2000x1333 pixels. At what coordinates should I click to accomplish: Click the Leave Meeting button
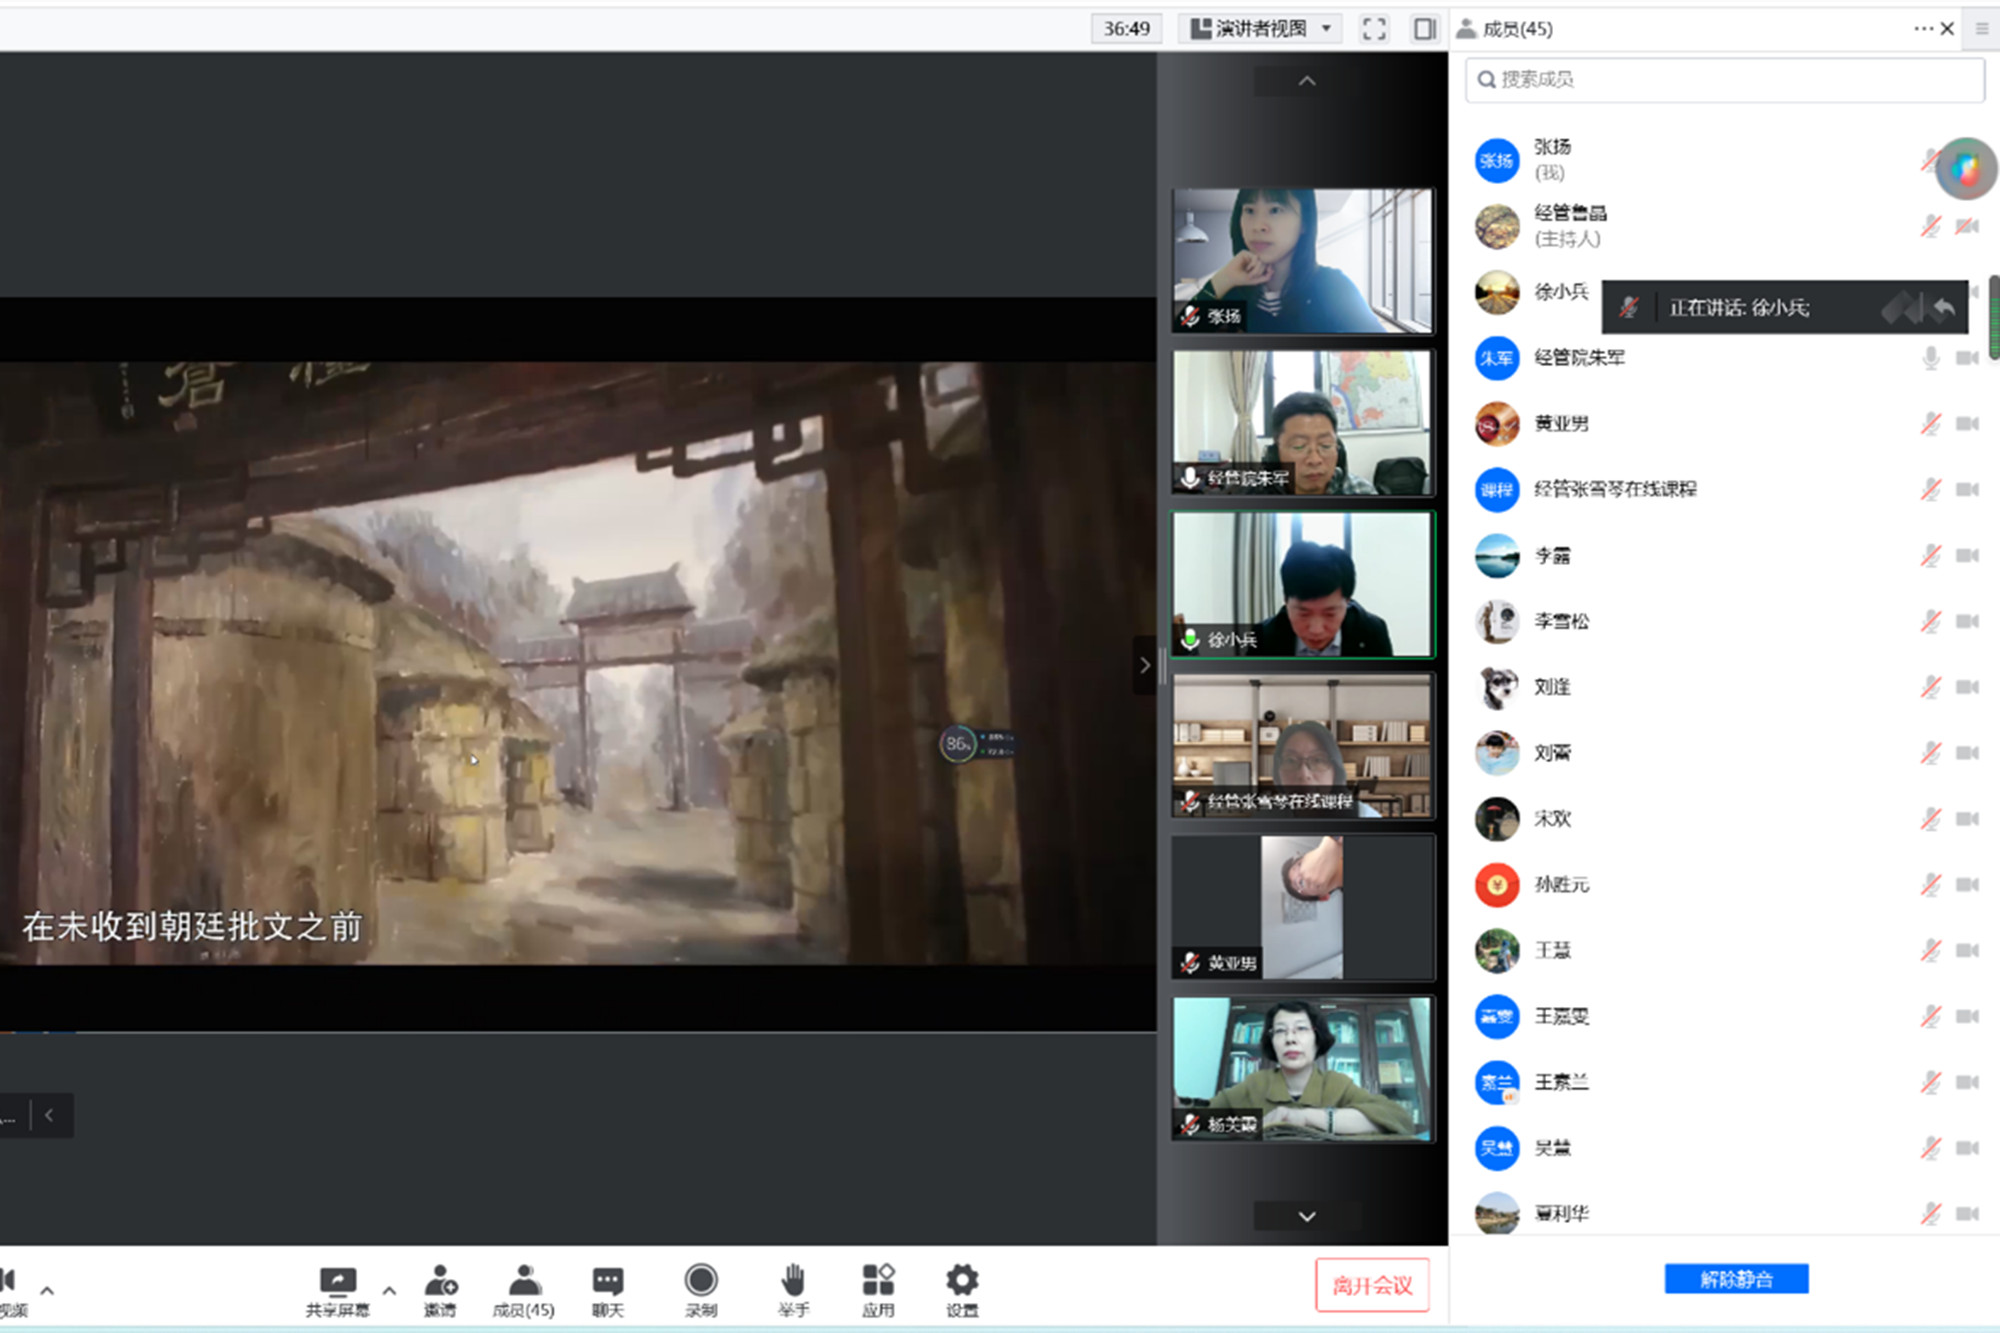(1372, 1285)
